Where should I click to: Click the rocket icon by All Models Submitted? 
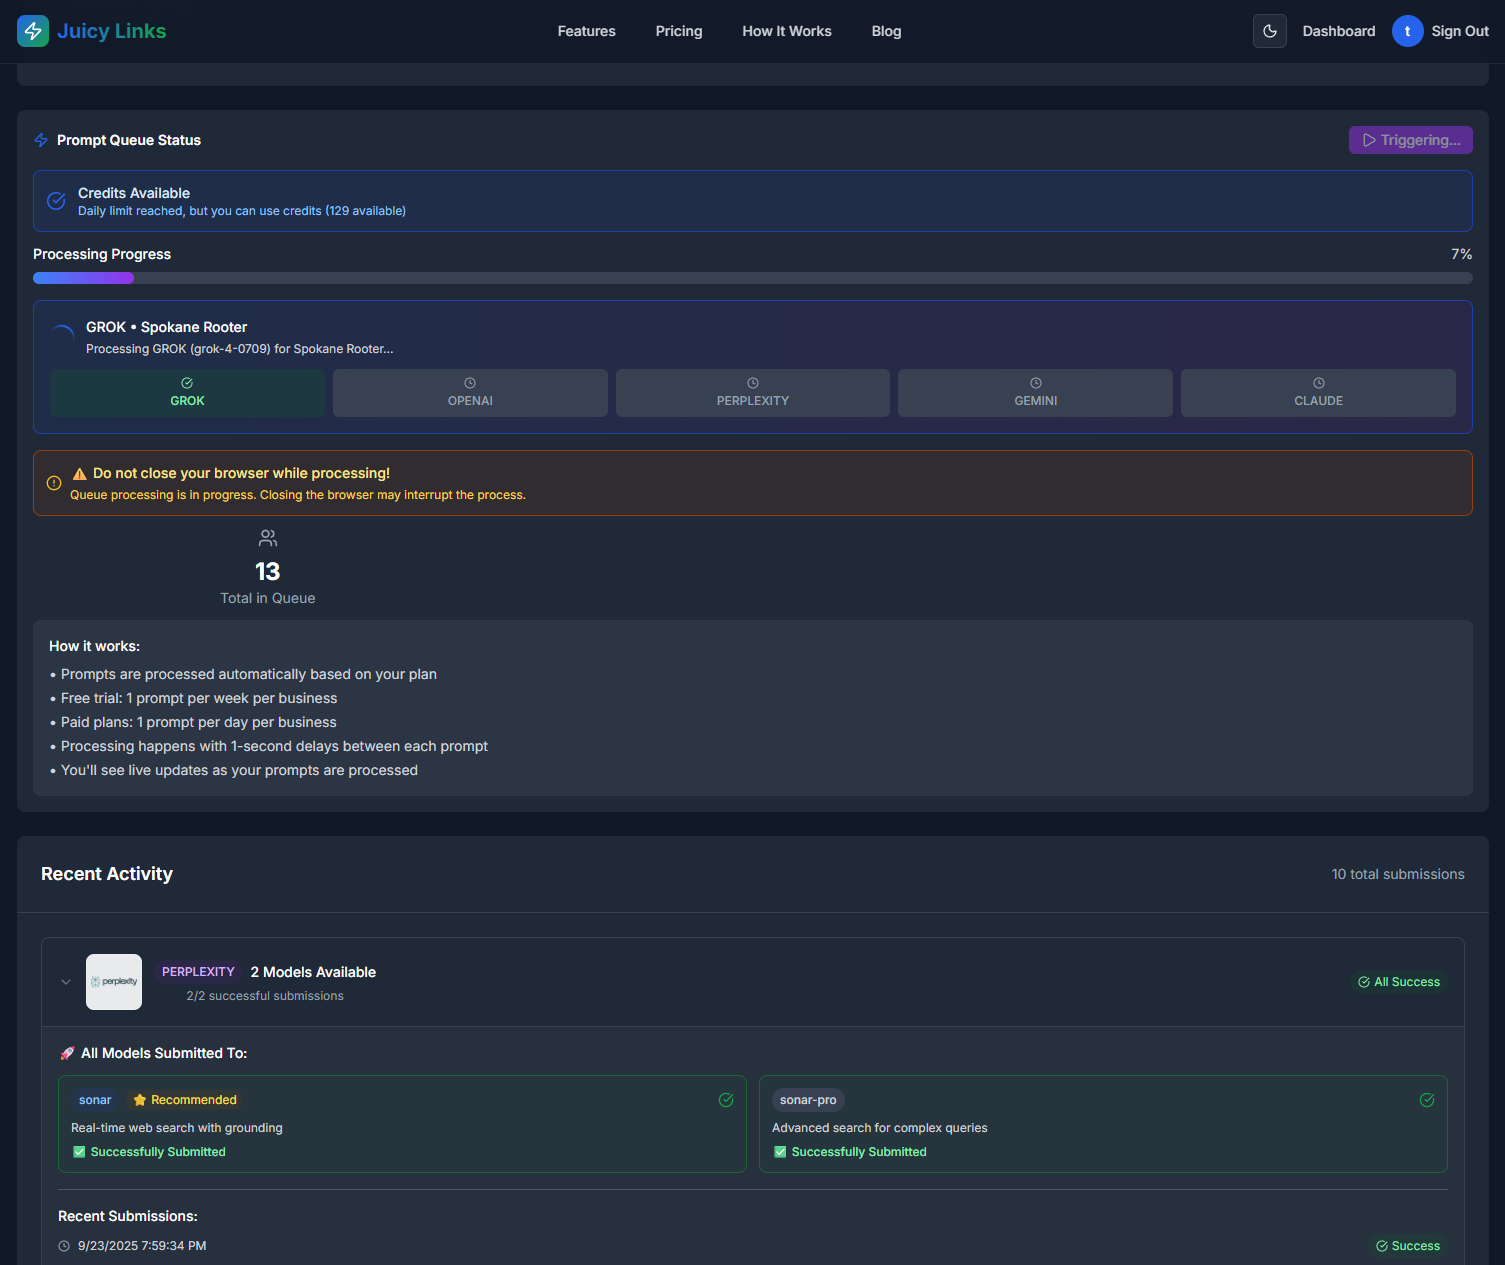pos(67,1053)
